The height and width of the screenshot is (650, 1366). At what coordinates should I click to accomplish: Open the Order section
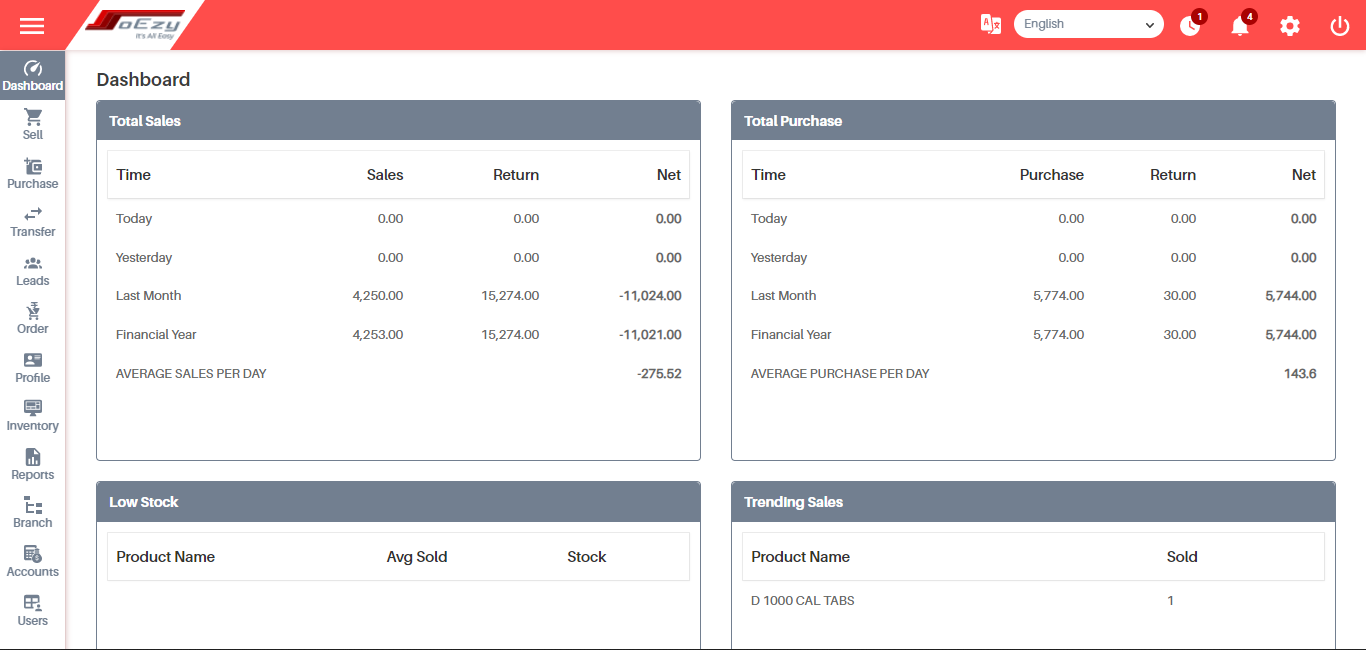32,318
